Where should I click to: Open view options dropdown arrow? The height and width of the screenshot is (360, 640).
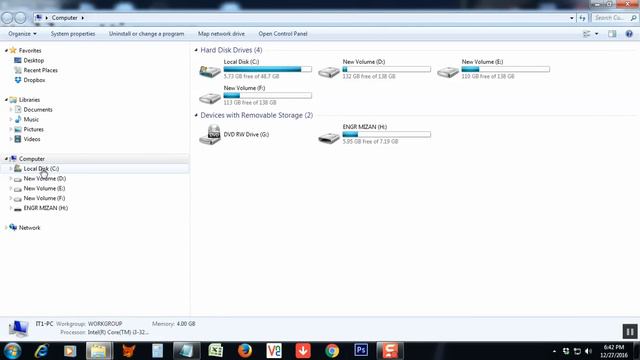point(596,34)
